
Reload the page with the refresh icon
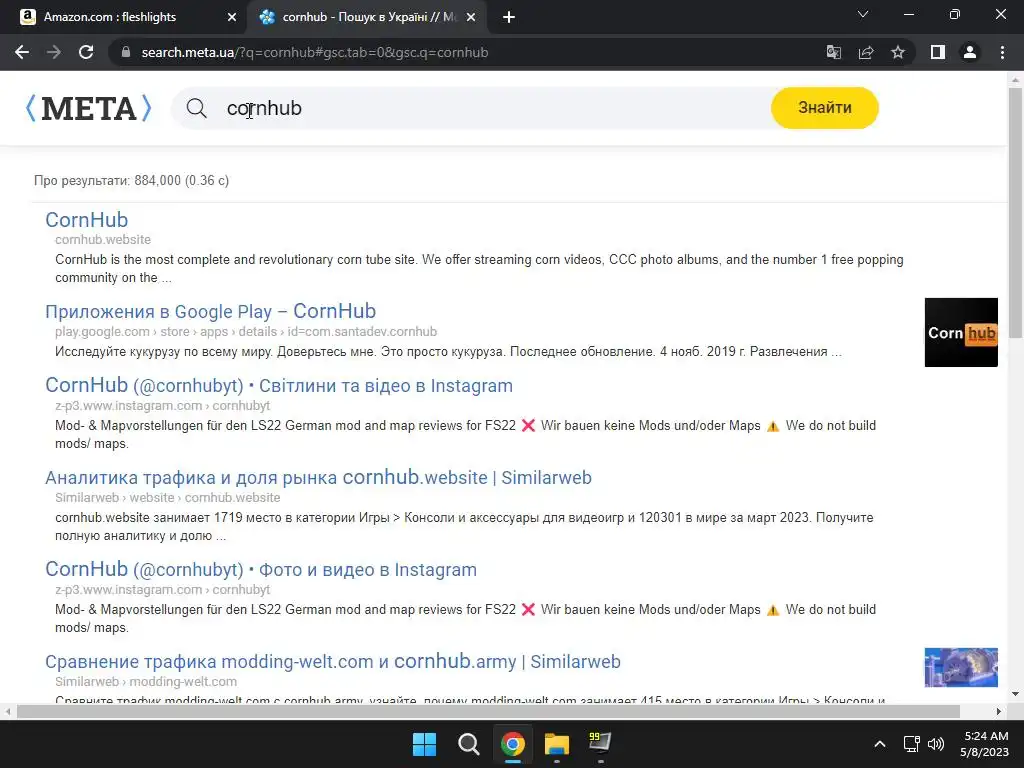[86, 52]
